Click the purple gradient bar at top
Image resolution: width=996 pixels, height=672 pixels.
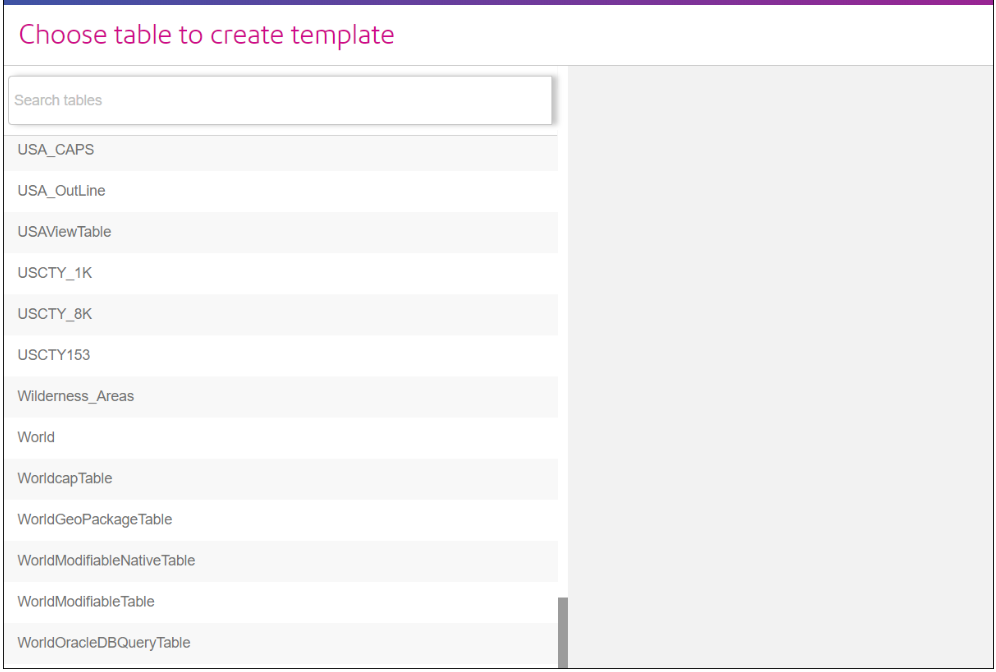tap(498, 2)
